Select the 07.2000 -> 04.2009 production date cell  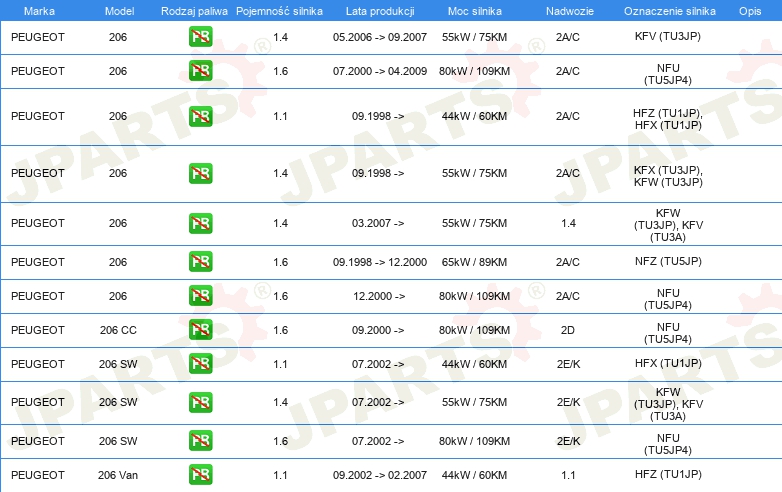(380, 71)
